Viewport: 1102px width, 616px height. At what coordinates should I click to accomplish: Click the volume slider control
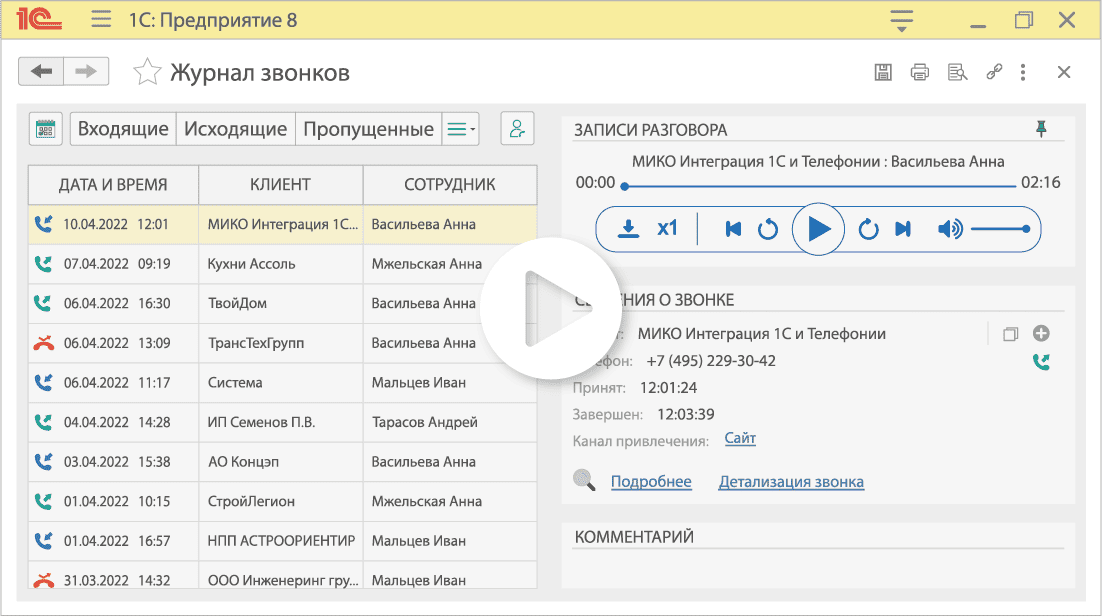pyautogui.click(x=1000, y=228)
